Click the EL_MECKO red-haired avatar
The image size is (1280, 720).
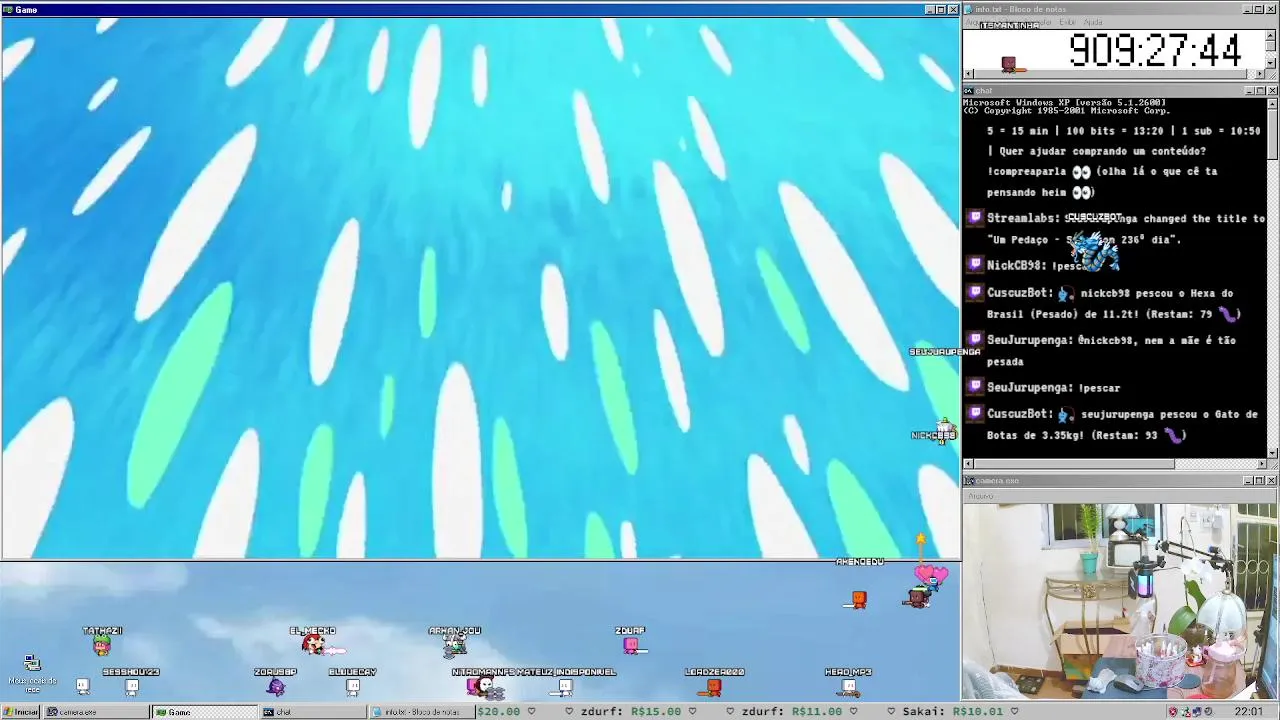tap(314, 646)
